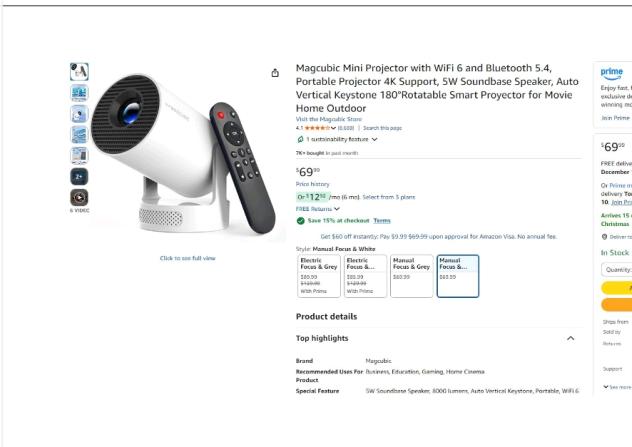Show the 2+ more images thumbnail
This screenshot has width=632, height=447.
pyautogui.click(x=79, y=177)
